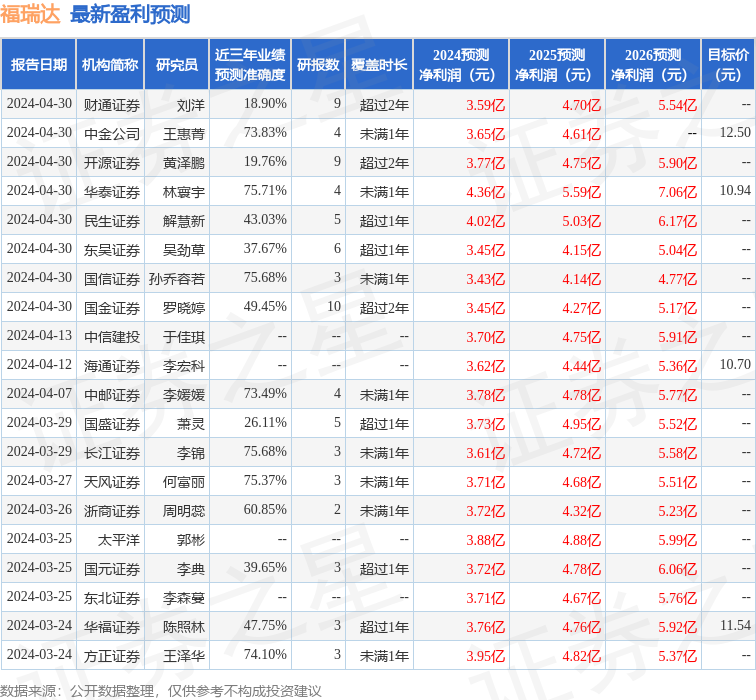Click 海通证券 institution cell
Screen dimensions: 756x700
(112, 366)
